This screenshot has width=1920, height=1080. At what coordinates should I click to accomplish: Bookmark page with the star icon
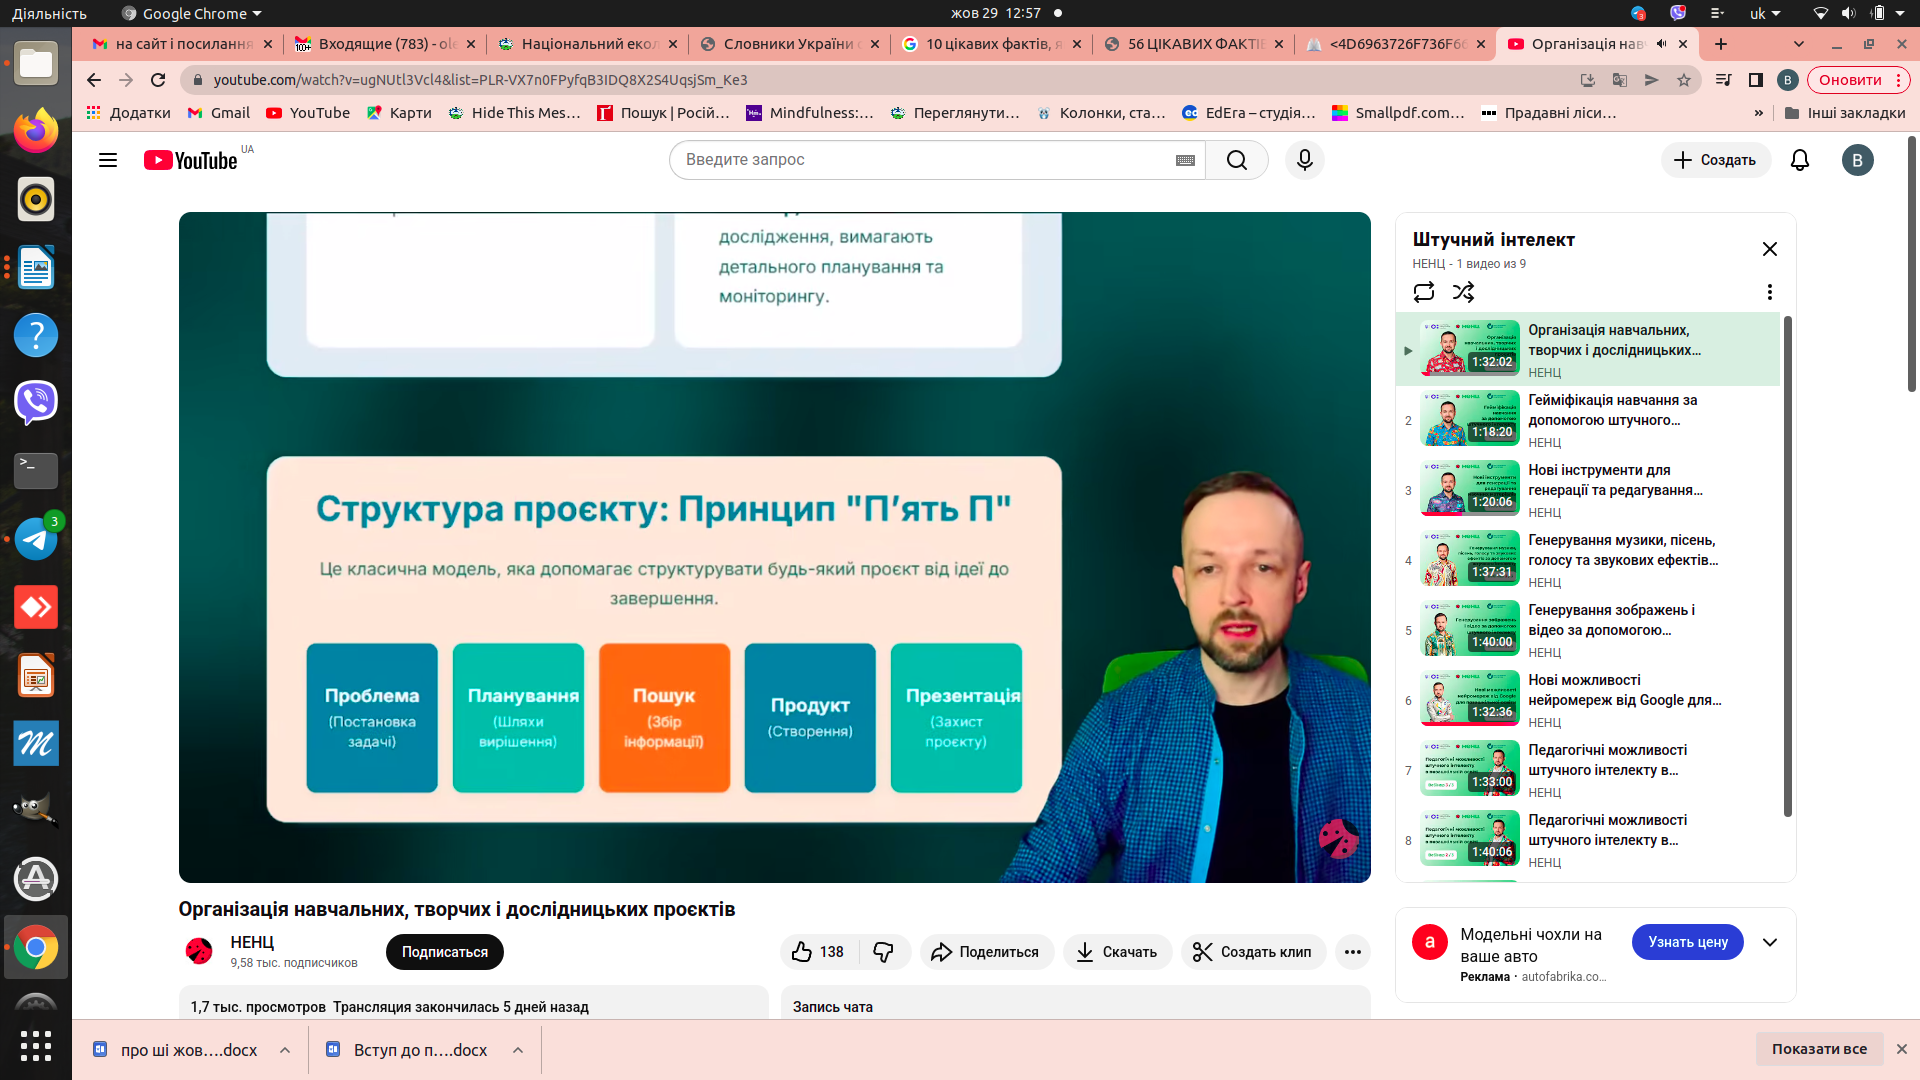(1684, 80)
